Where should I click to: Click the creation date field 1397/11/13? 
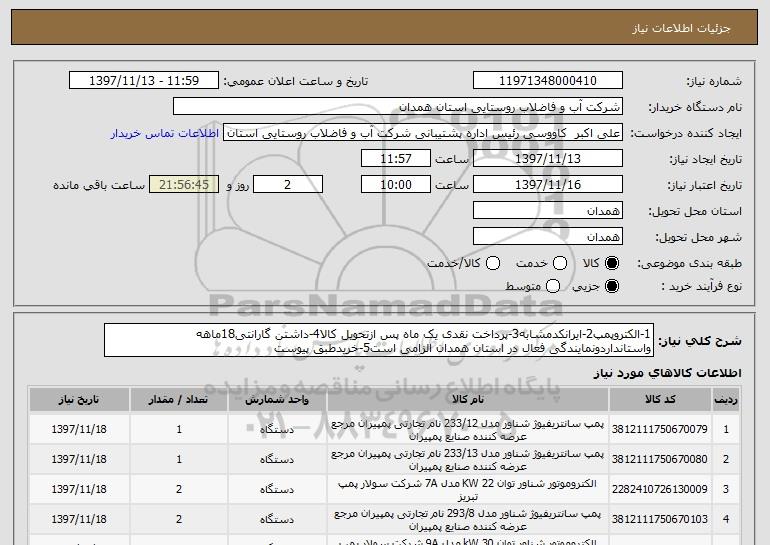pos(548,159)
